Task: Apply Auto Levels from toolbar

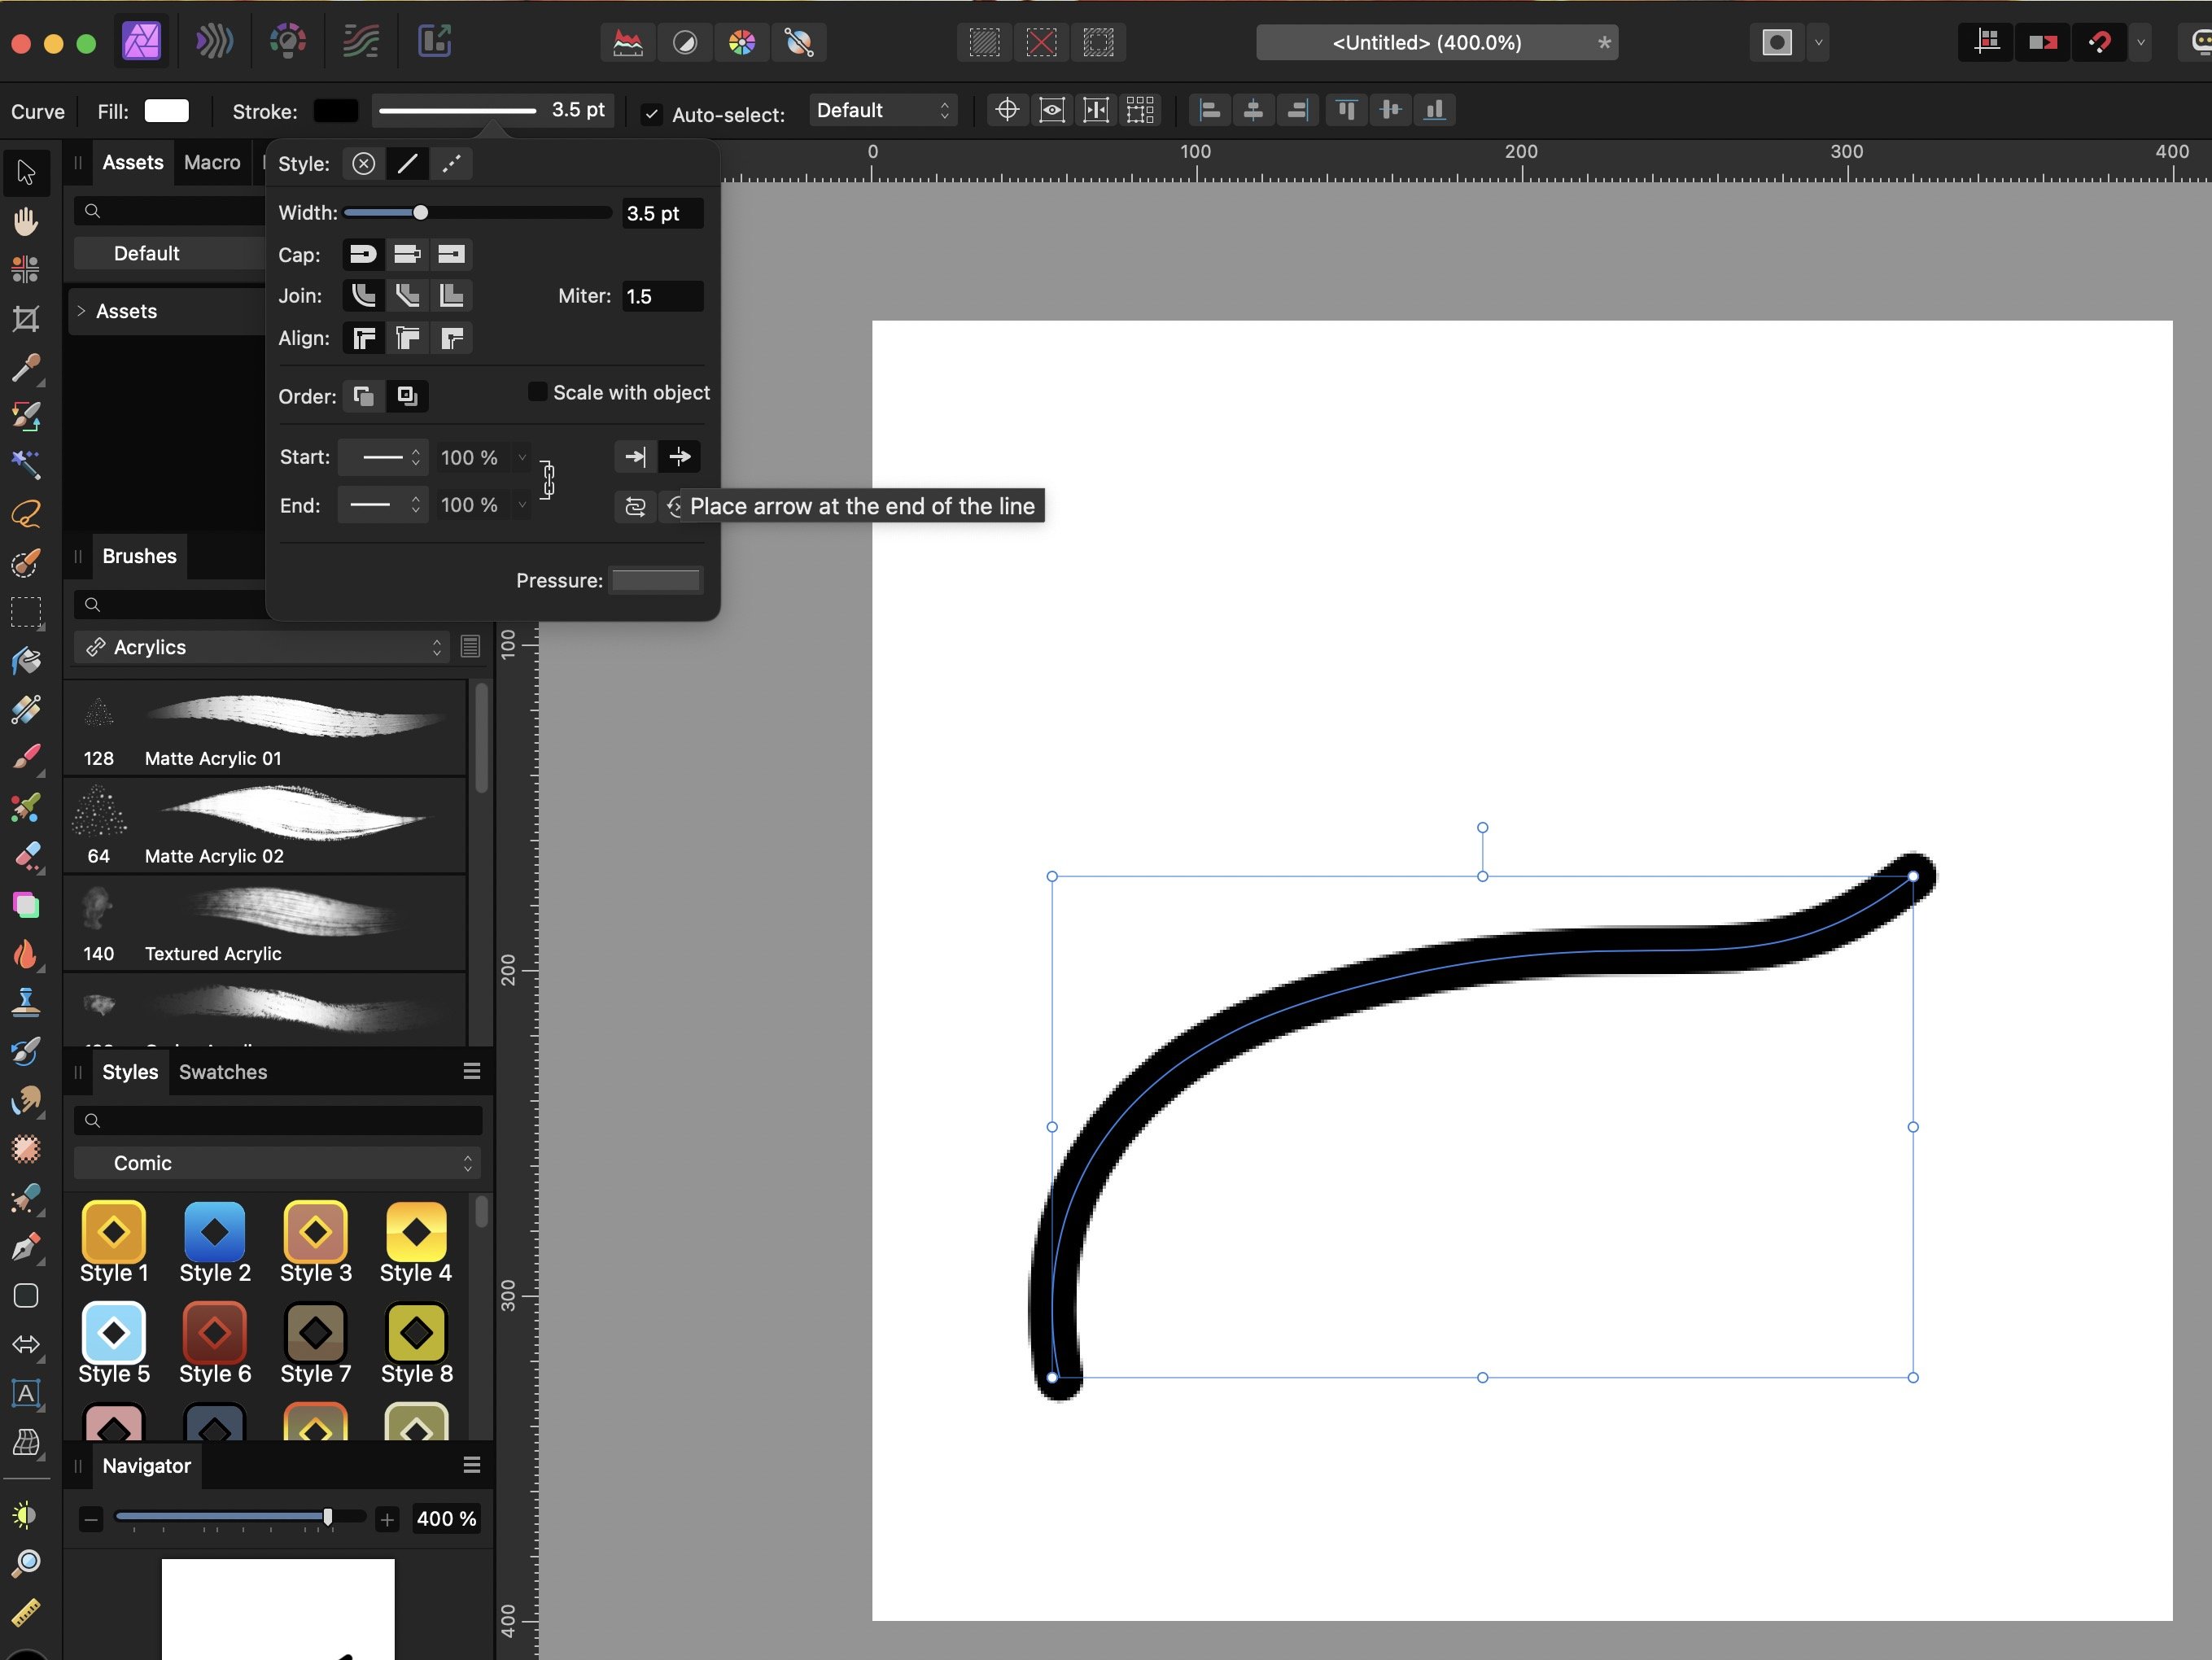Action: pos(628,42)
